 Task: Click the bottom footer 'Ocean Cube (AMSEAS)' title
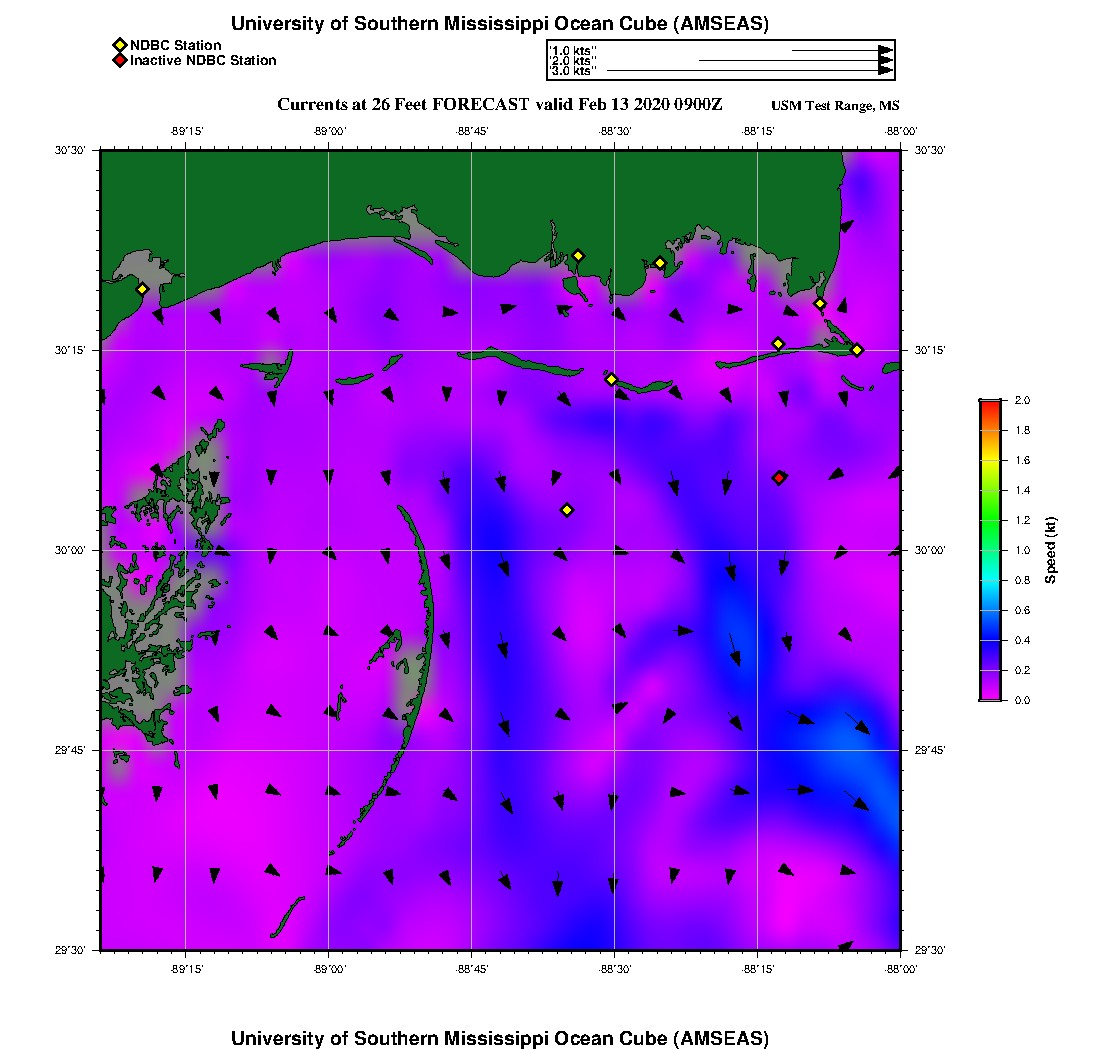500,1038
